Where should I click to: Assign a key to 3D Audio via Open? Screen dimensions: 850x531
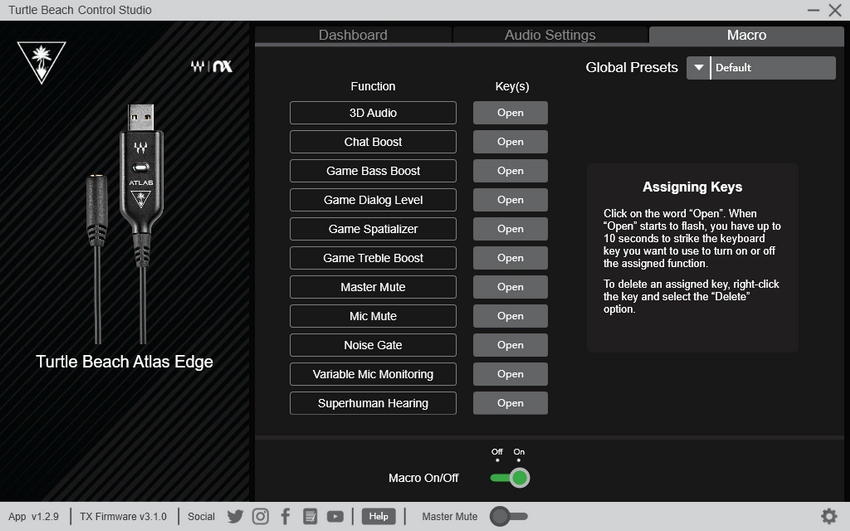click(x=510, y=113)
